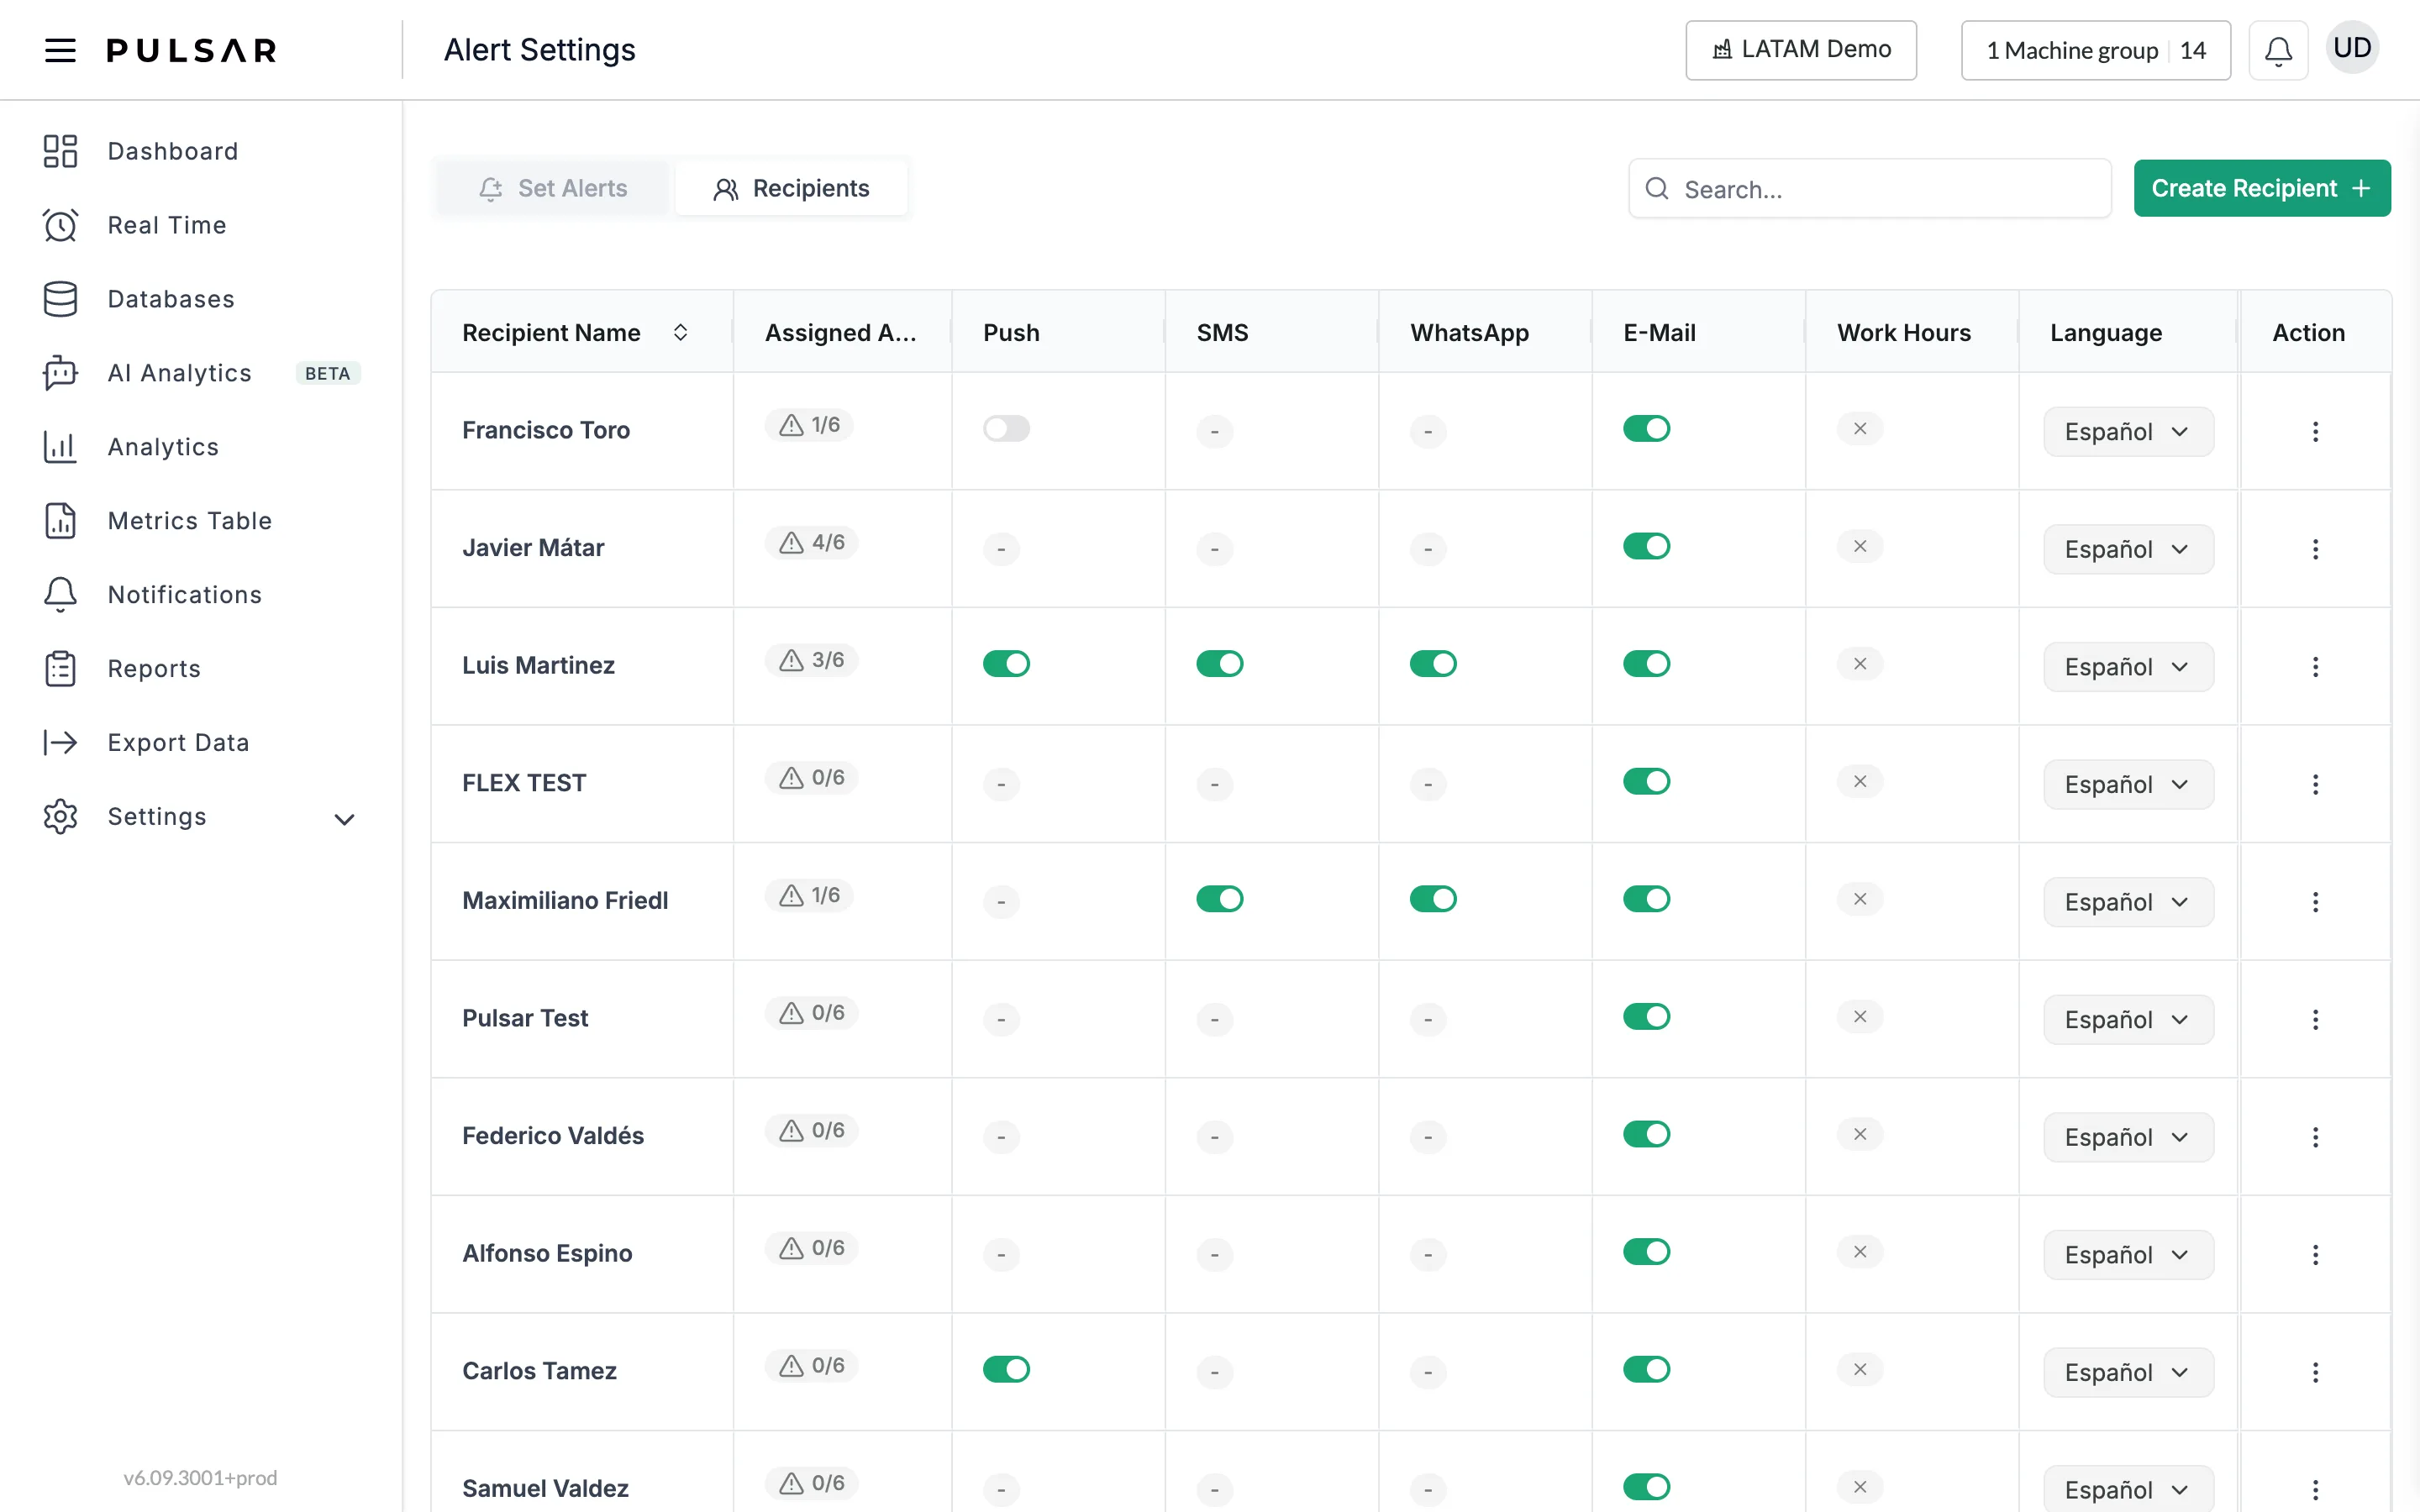Disable E-Mail toggle for Alfonso Espino
Screen dimensions: 2420x1512
point(1646,1252)
